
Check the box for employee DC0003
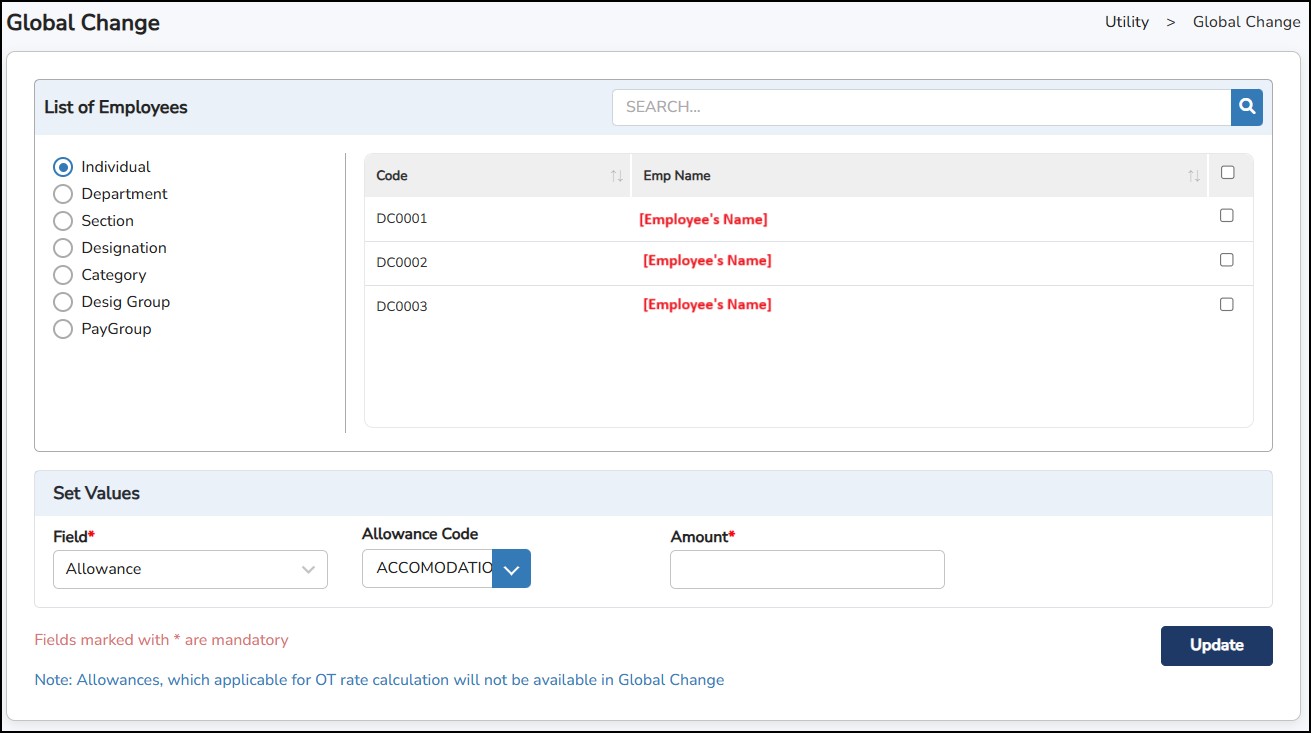[x=1227, y=304]
